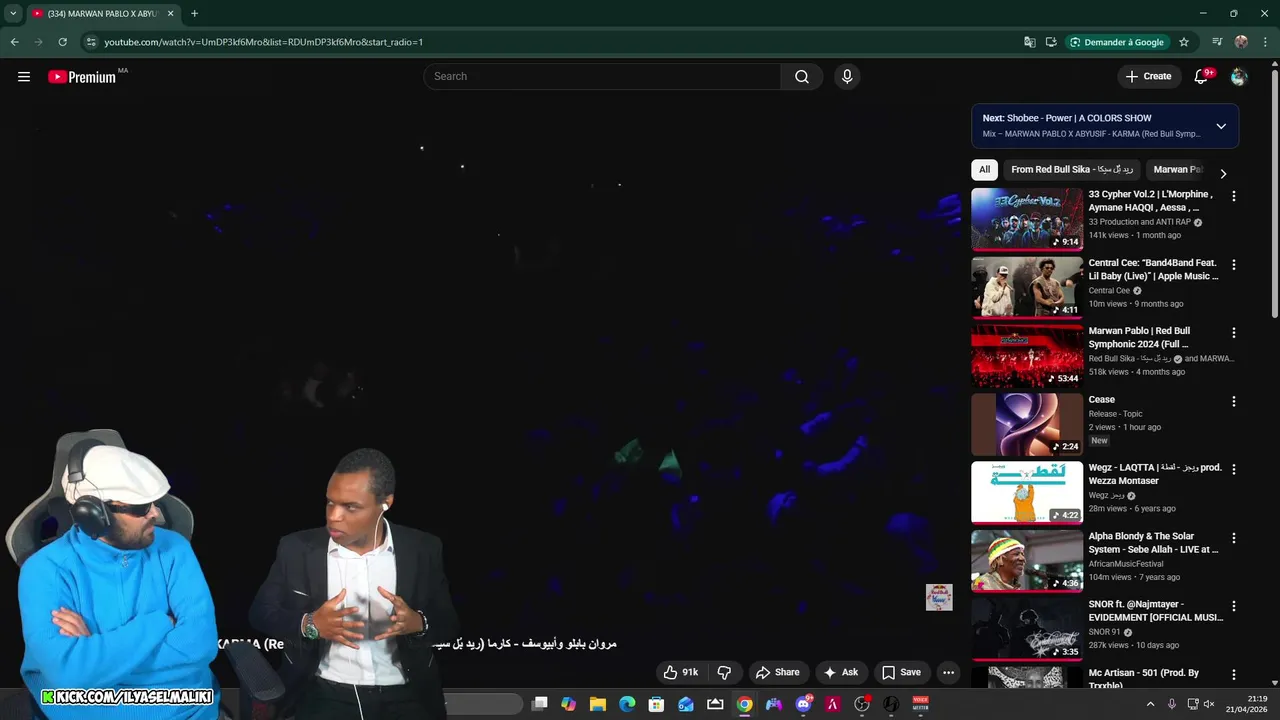The width and height of the screenshot is (1280, 720).
Task: Play Marwan Pablo Red Bull Symphonic thumbnail
Action: point(1027,356)
